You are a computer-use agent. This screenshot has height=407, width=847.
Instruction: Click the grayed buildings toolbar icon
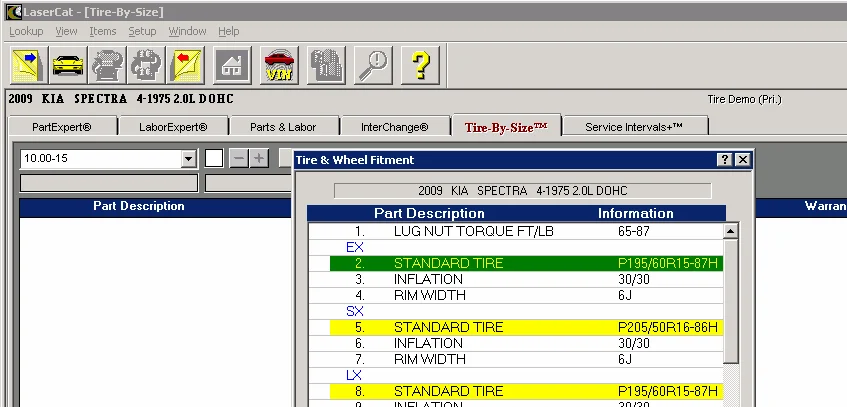pos(326,65)
